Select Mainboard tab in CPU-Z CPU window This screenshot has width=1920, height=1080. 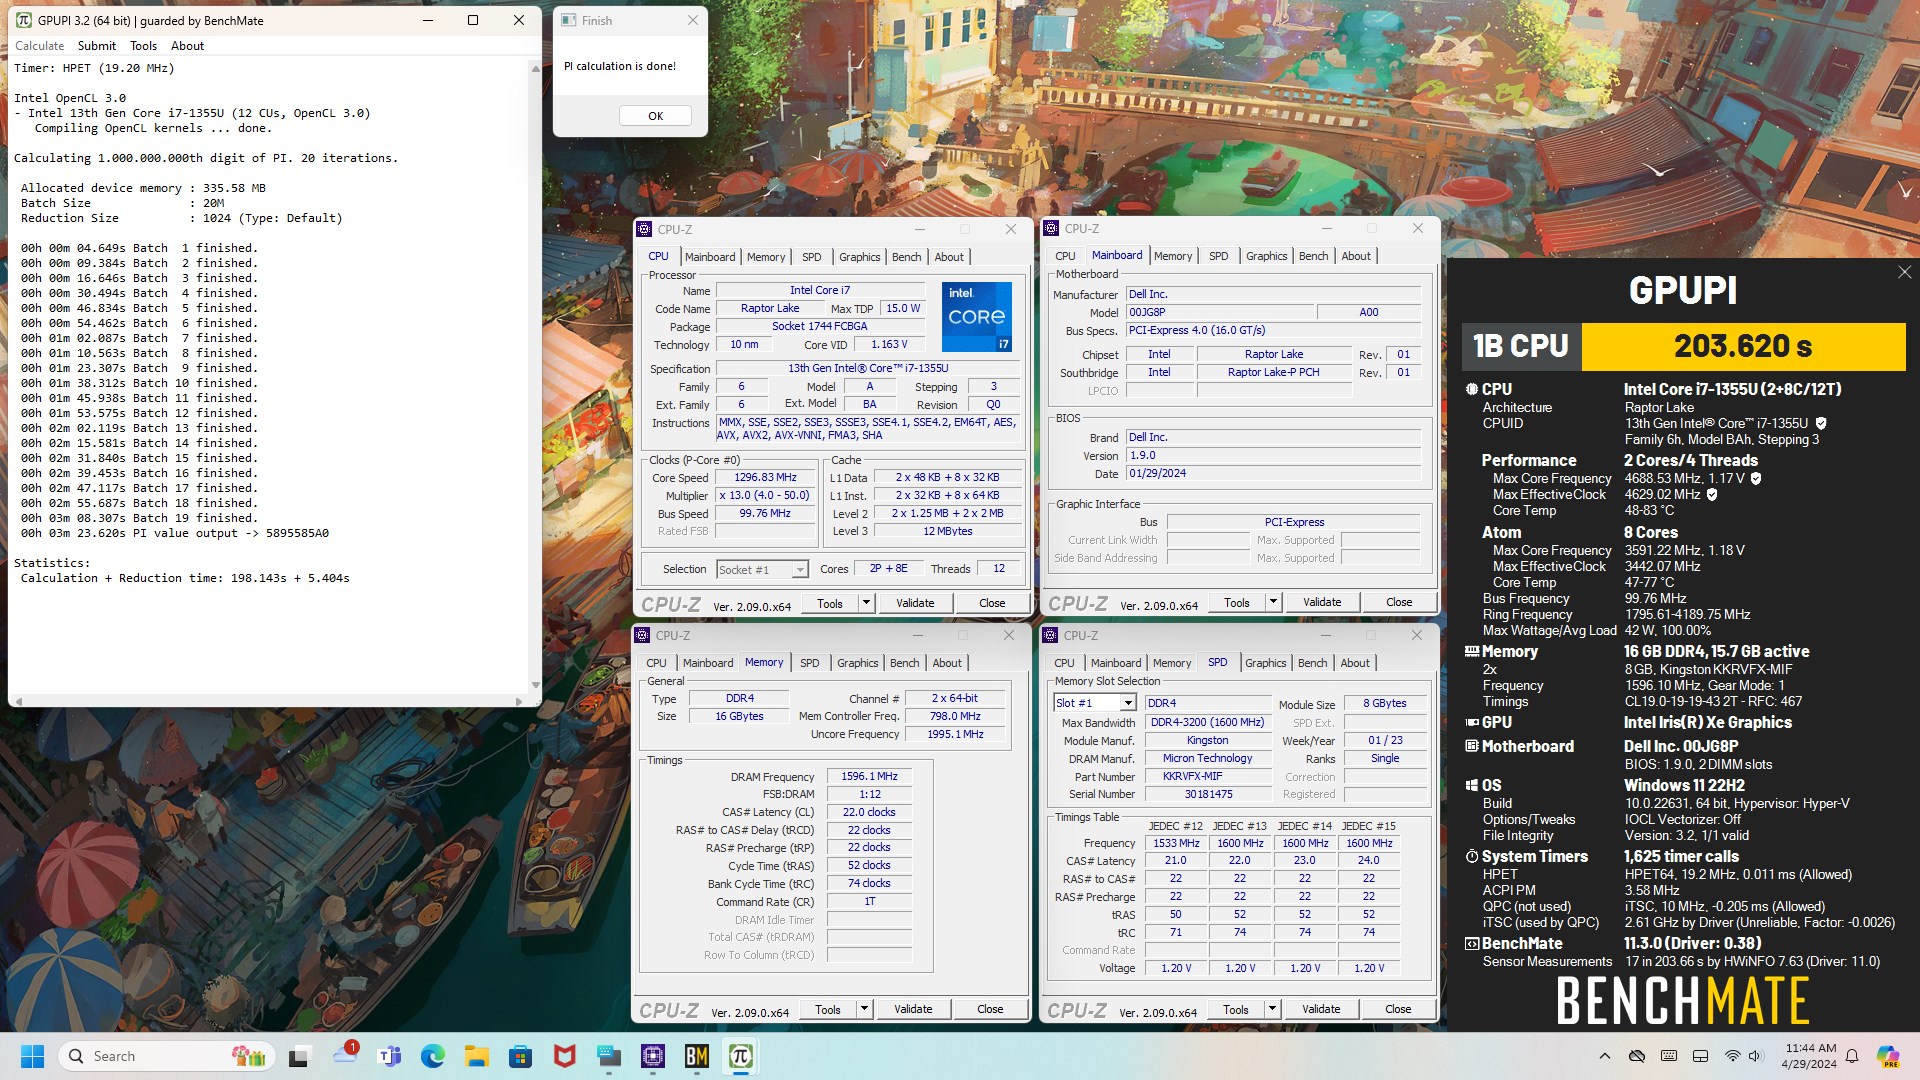(710, 257)
